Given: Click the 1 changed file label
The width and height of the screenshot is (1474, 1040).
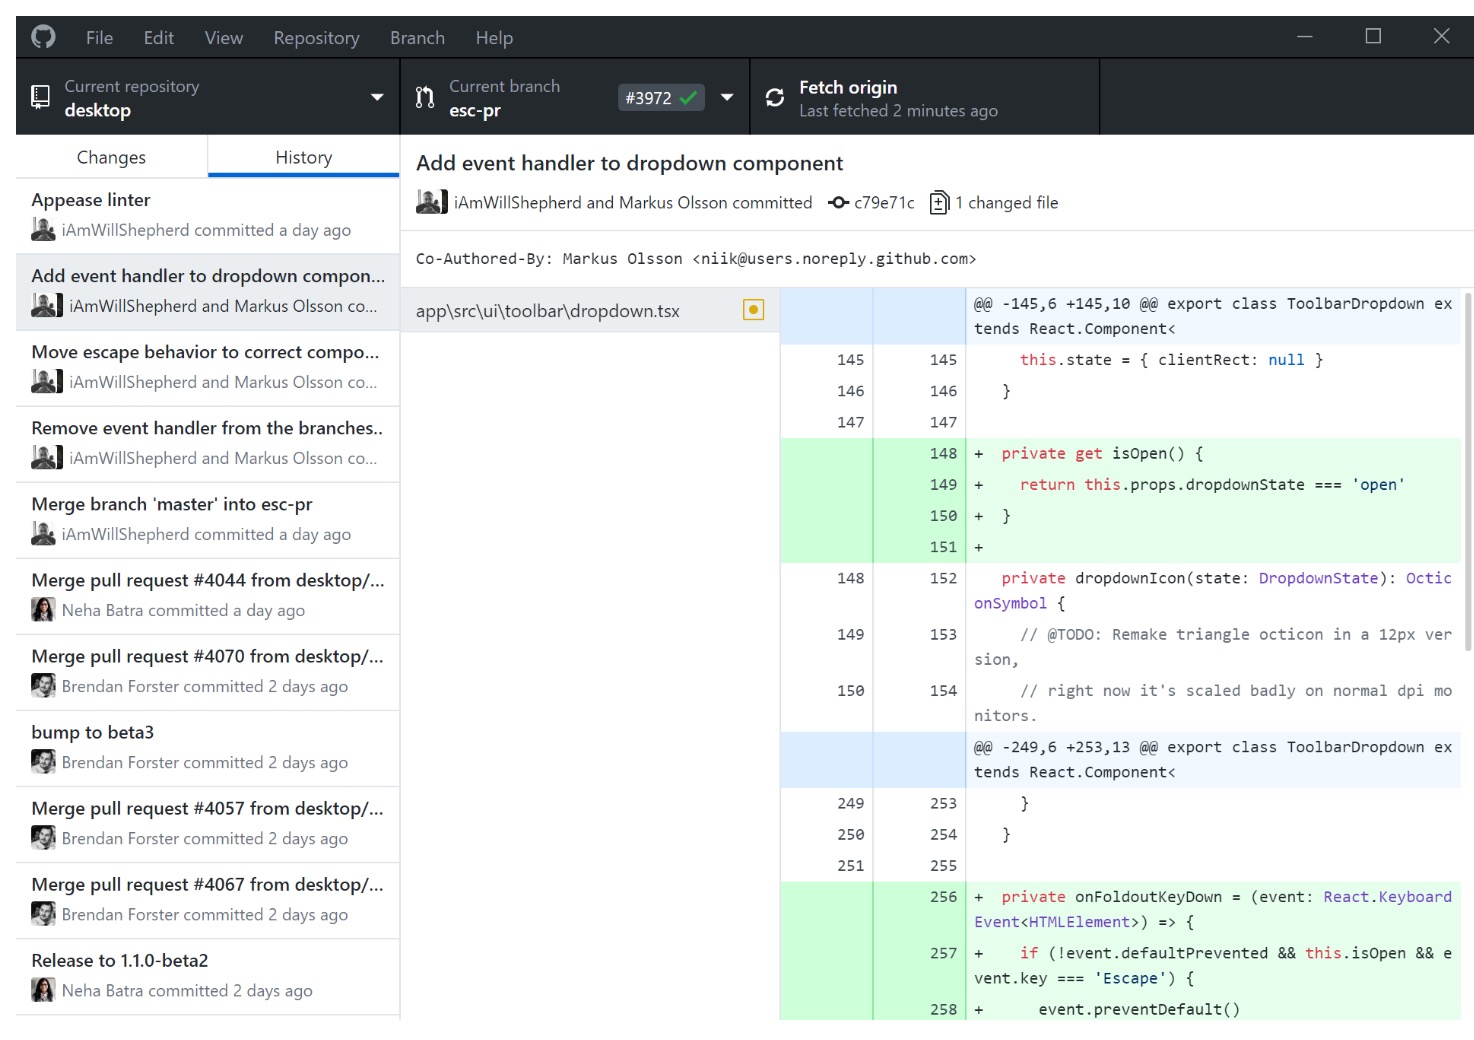Looking at the screenshot, I should click(x=1006, y=203).
